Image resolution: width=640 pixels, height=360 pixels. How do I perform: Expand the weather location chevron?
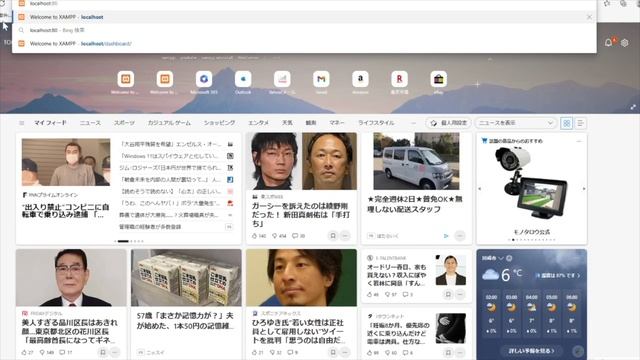[501, 258]
